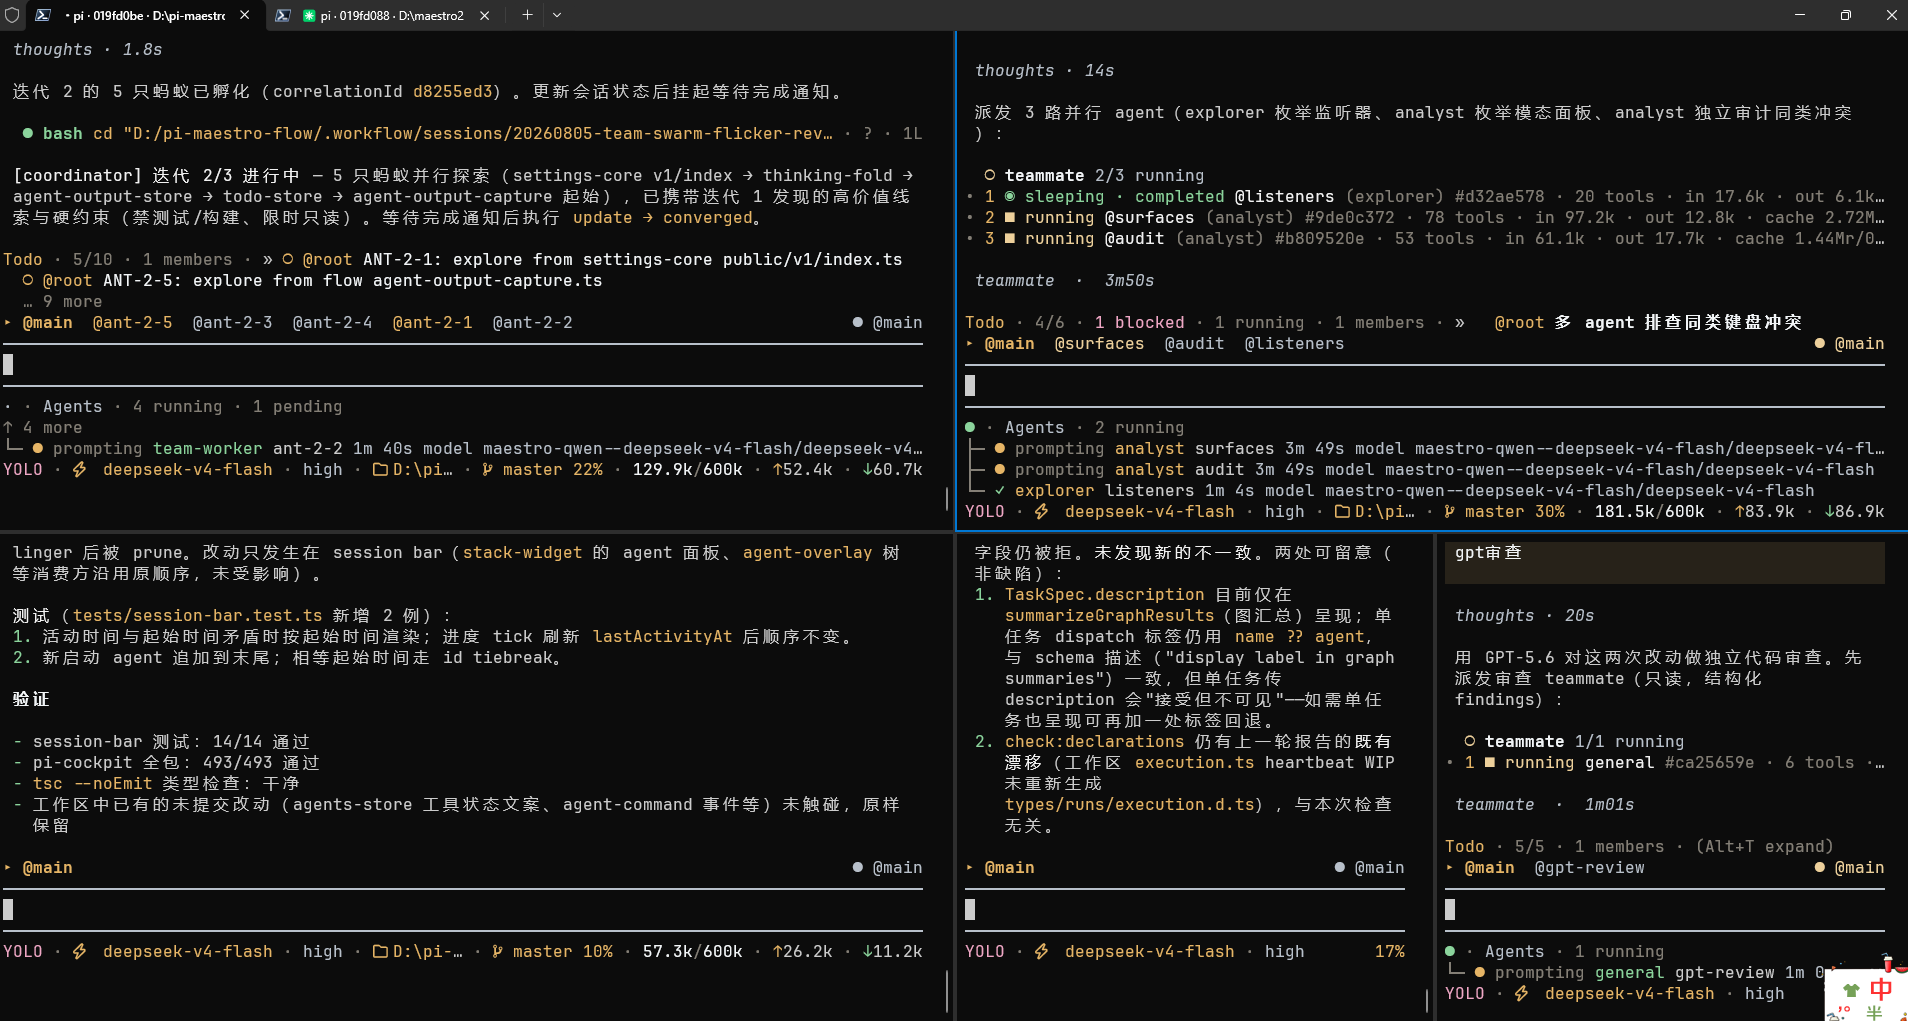Click lightning icon in bottom-middle pane status
Viewport: 1908px width, 1021px height.
(x=1041, y=952)
